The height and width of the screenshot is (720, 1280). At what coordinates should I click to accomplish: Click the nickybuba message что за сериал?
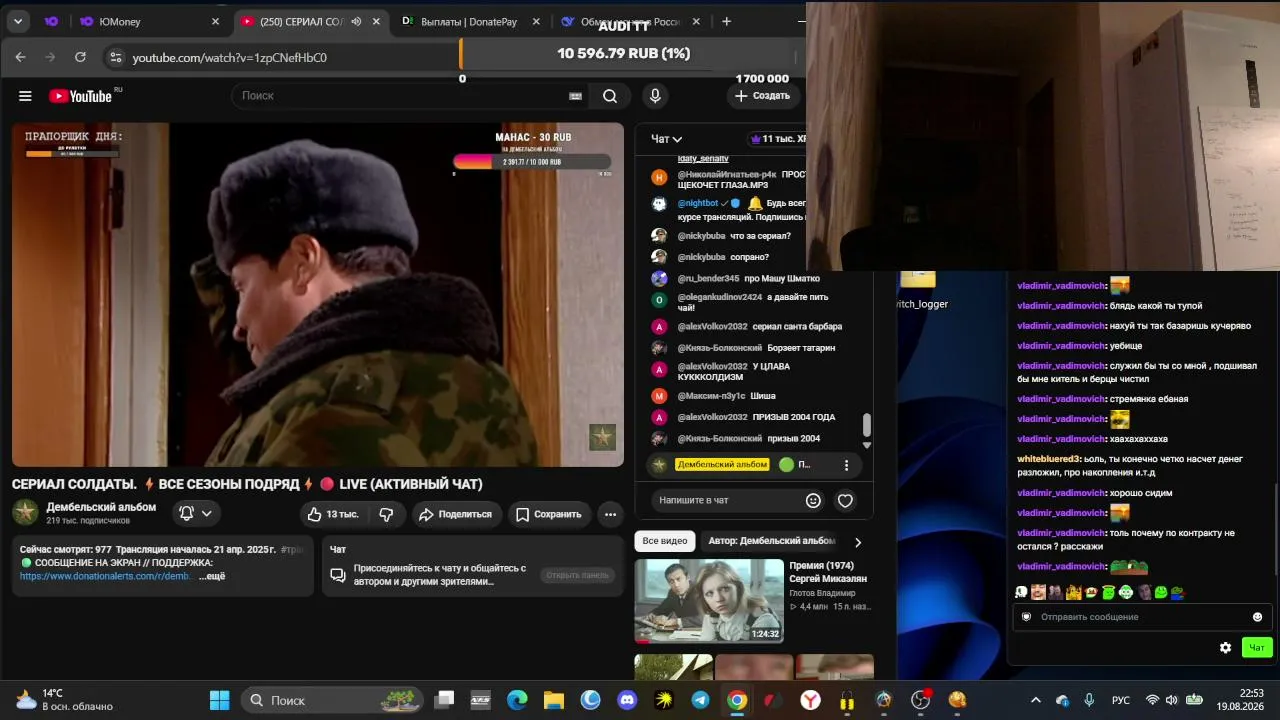[x=760, y=236]
